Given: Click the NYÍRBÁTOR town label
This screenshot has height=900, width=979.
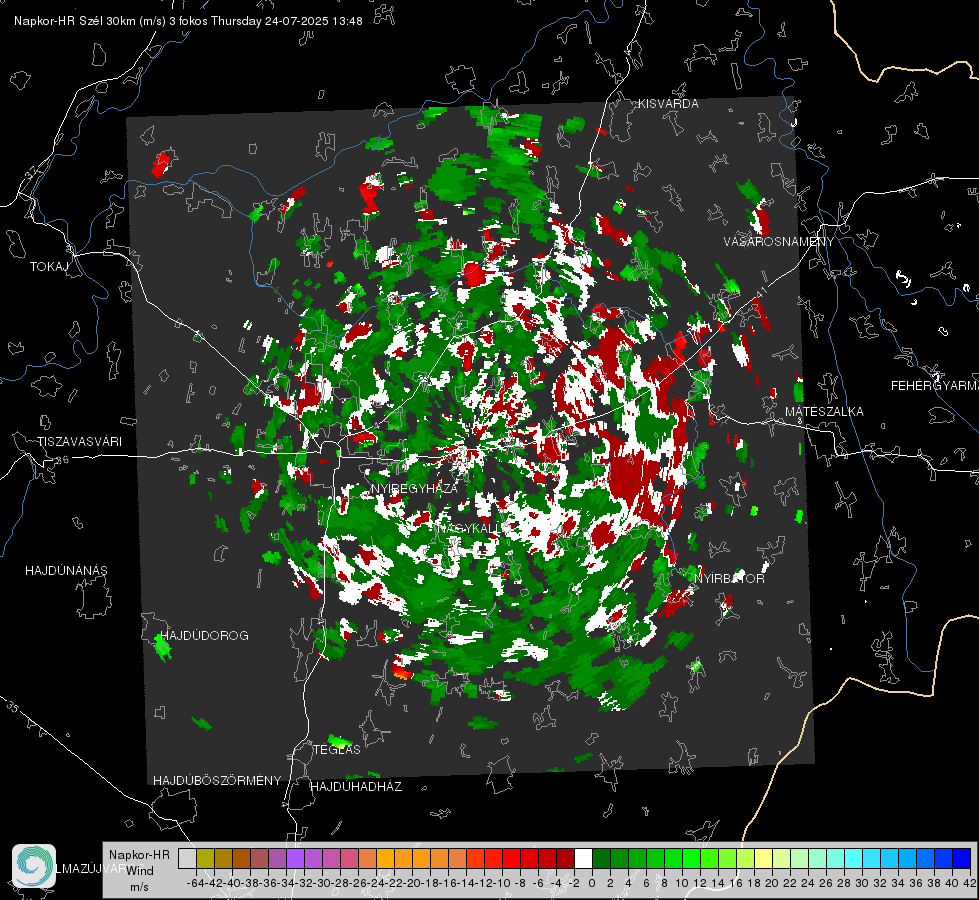Looking at the screenshot, I should pos(729,579).
